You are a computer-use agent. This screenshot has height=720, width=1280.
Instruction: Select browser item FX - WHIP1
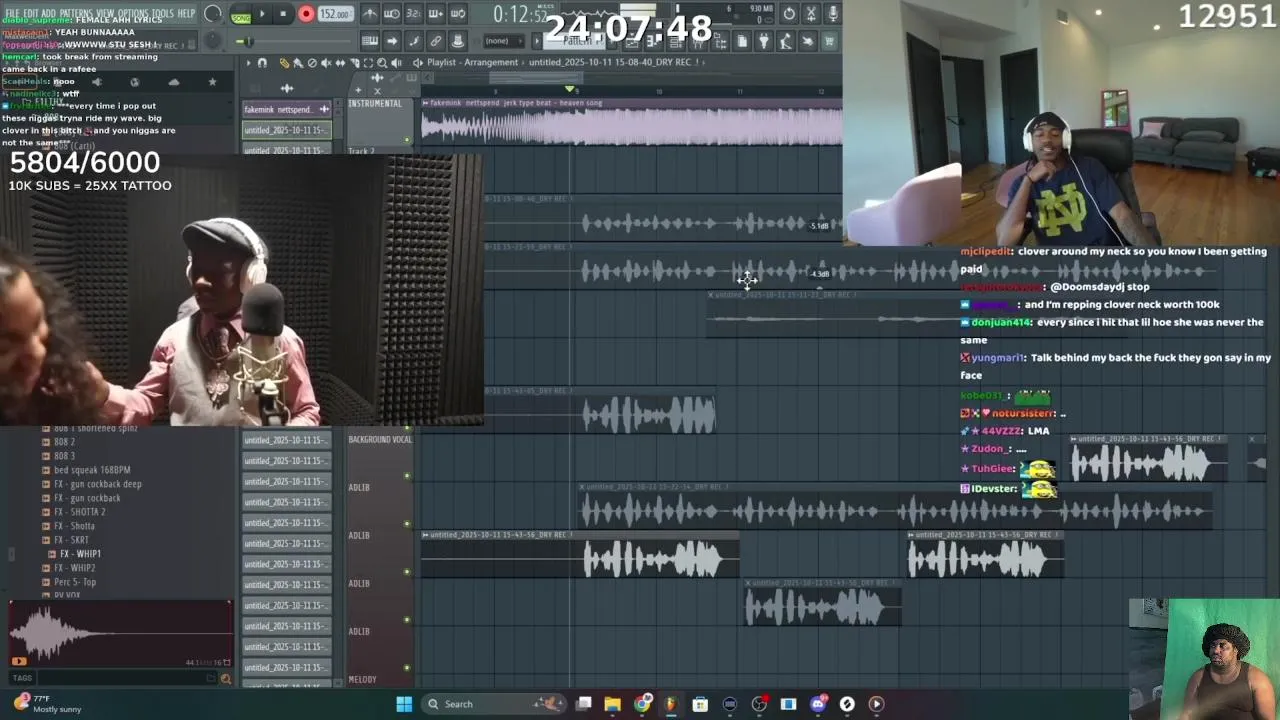(x=80, y=554)
